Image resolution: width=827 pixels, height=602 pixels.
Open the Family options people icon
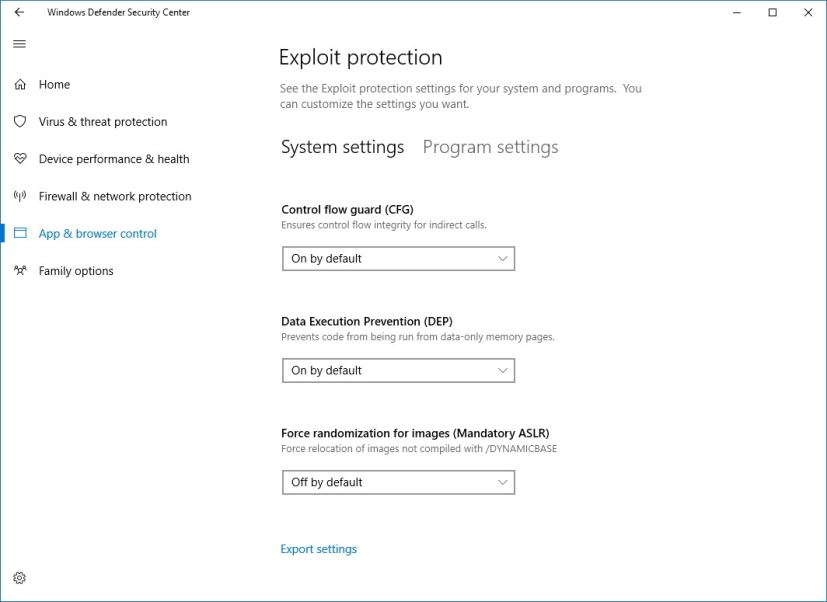[19, 270]
